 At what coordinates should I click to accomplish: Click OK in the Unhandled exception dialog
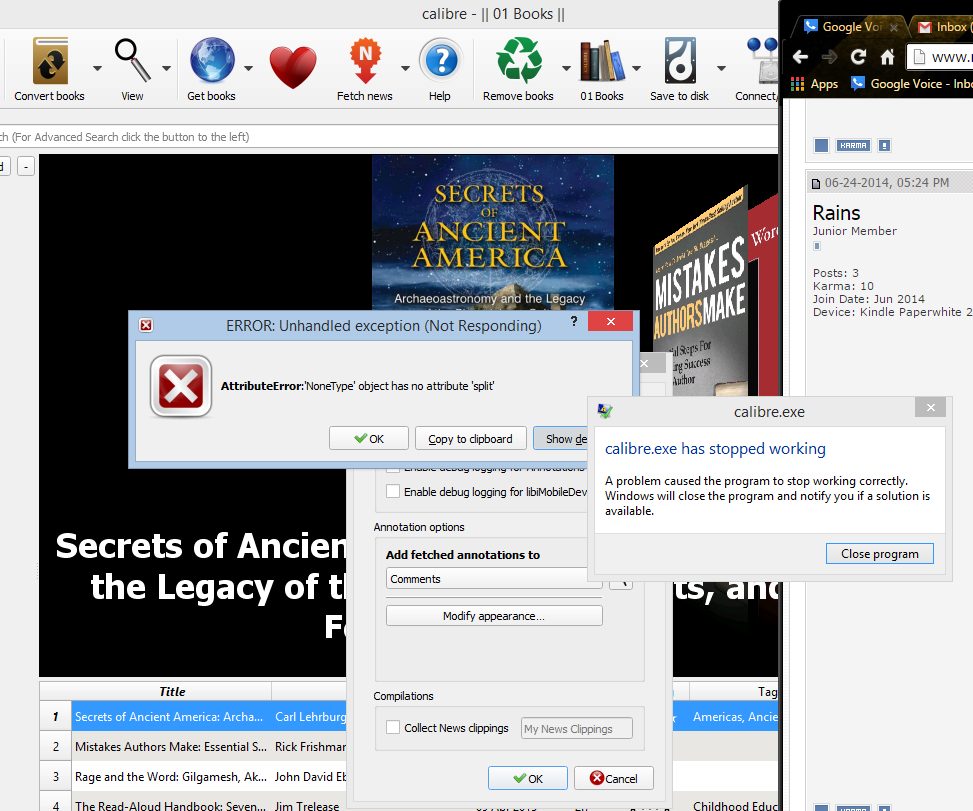pos(369,438)
